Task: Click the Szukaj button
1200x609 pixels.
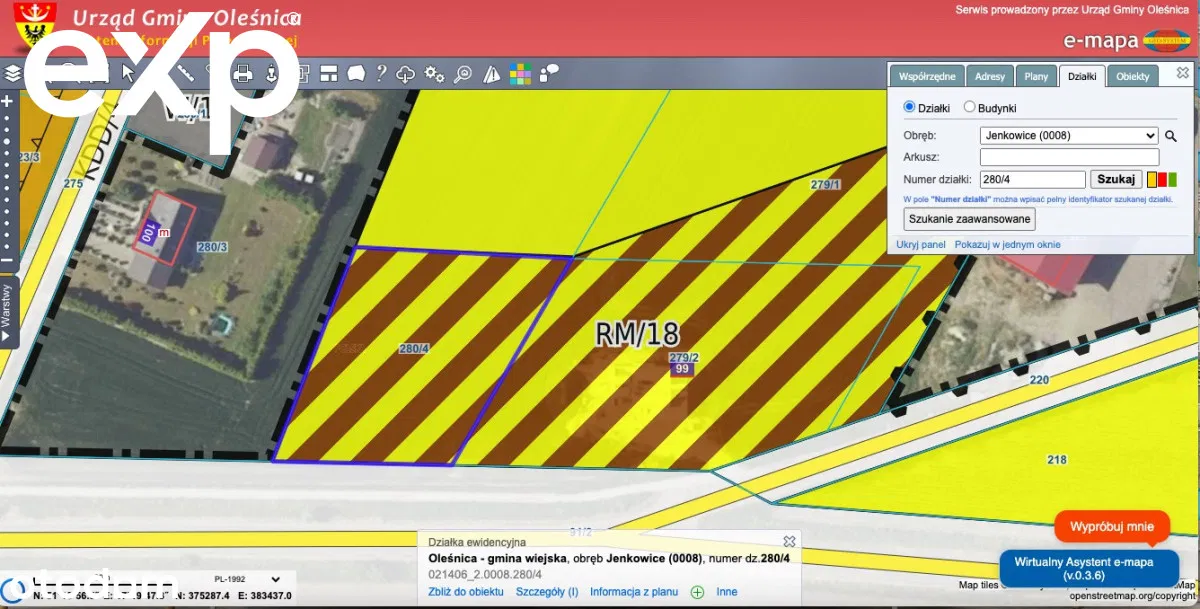Action: point(1115,180)
